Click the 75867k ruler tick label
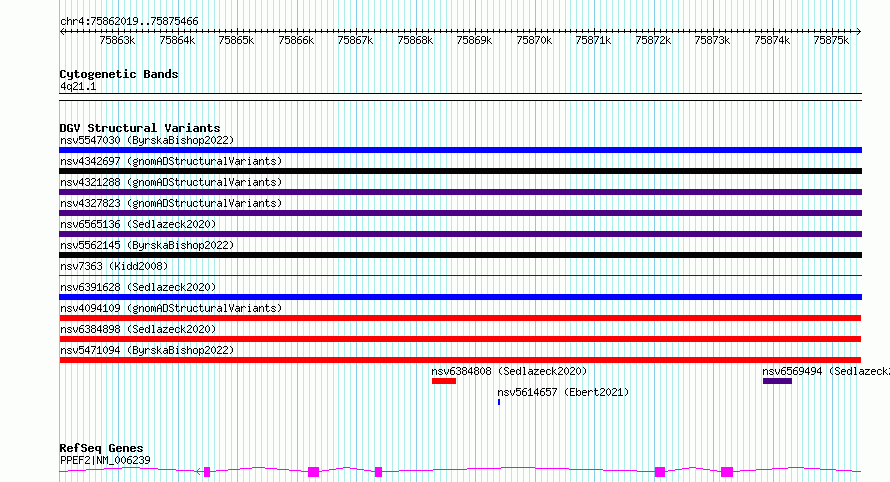This screenshot has height=482, width=890. (x=355, y=40)
